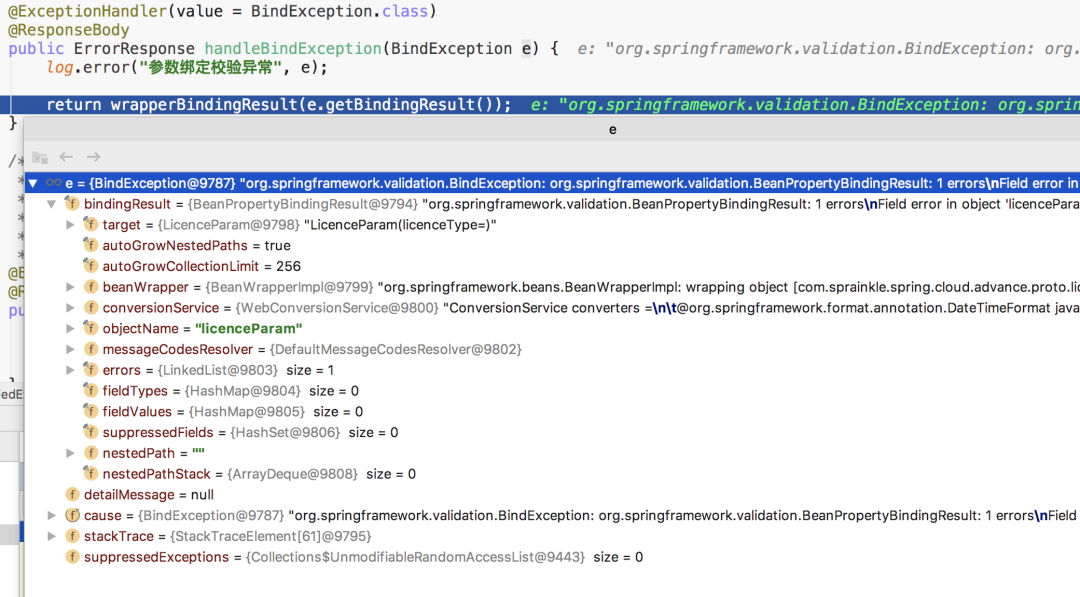The width and height of the screenshot is (1080, 597).
Task: Click the watch glasses icon on 'e' row
Action: pos(54,182)
